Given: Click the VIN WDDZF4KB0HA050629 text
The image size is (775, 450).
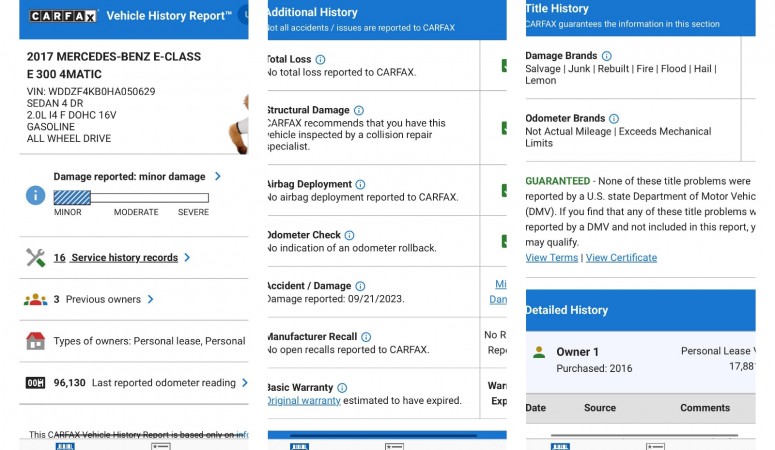Looking at the screenshot, I should (91, 91).
